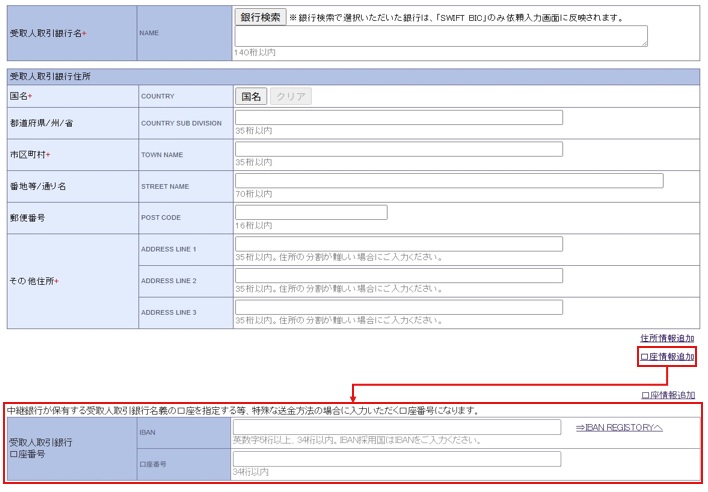Click the 140桁以内 hint text
This screenshot has height=492, width=708.
[x=255, y=52]
